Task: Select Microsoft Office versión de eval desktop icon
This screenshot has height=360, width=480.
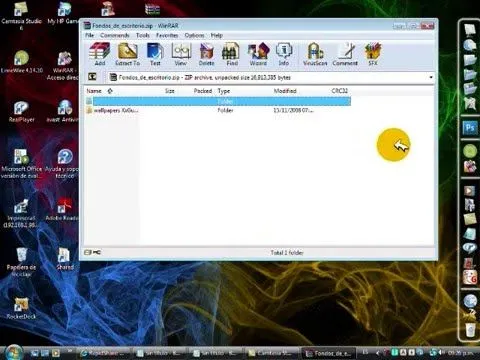Action: pyautogui.click(x=21, y=163)
